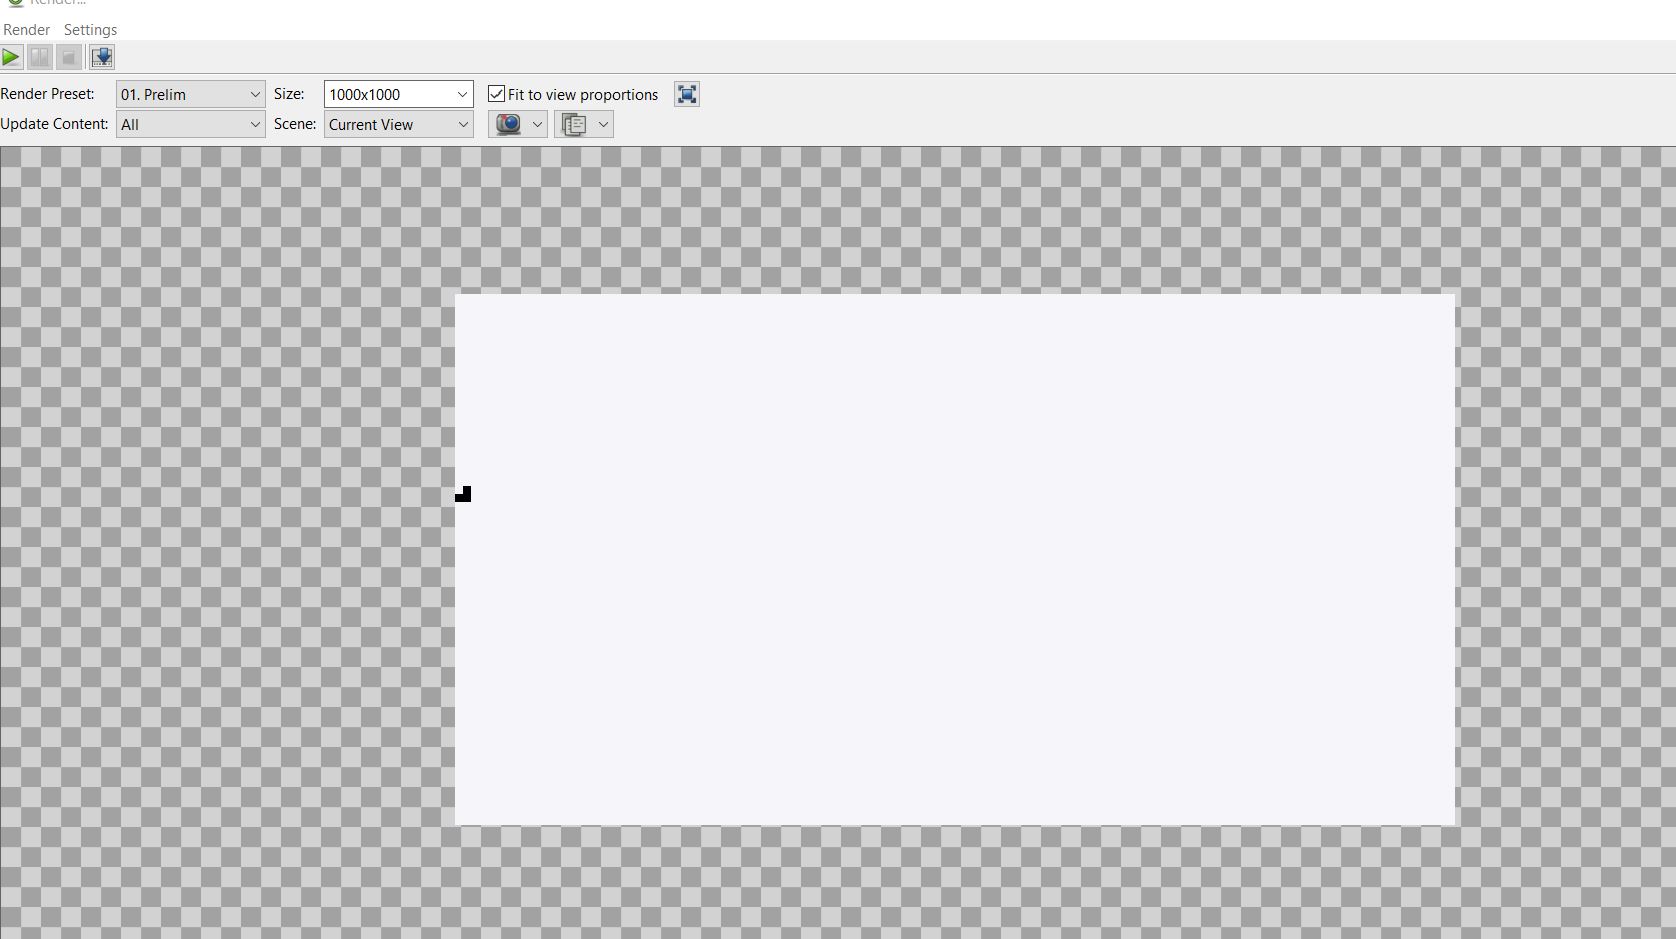Click the camera tool icon
The width and height of the screenshot is (1676, 939).
pyautogui.click(x=509, y=124)
